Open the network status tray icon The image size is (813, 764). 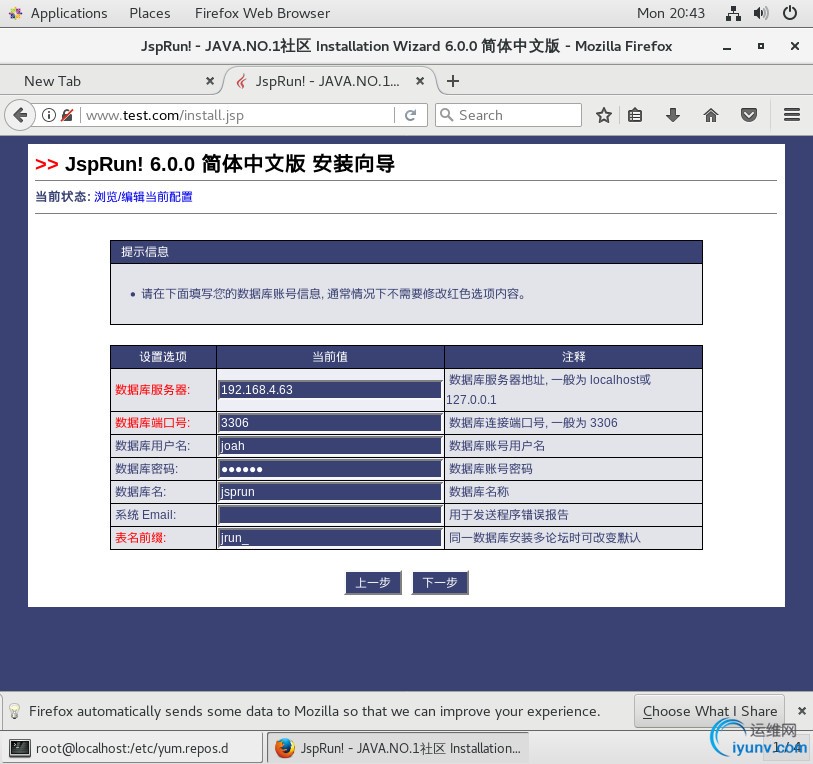pos(733,13)
